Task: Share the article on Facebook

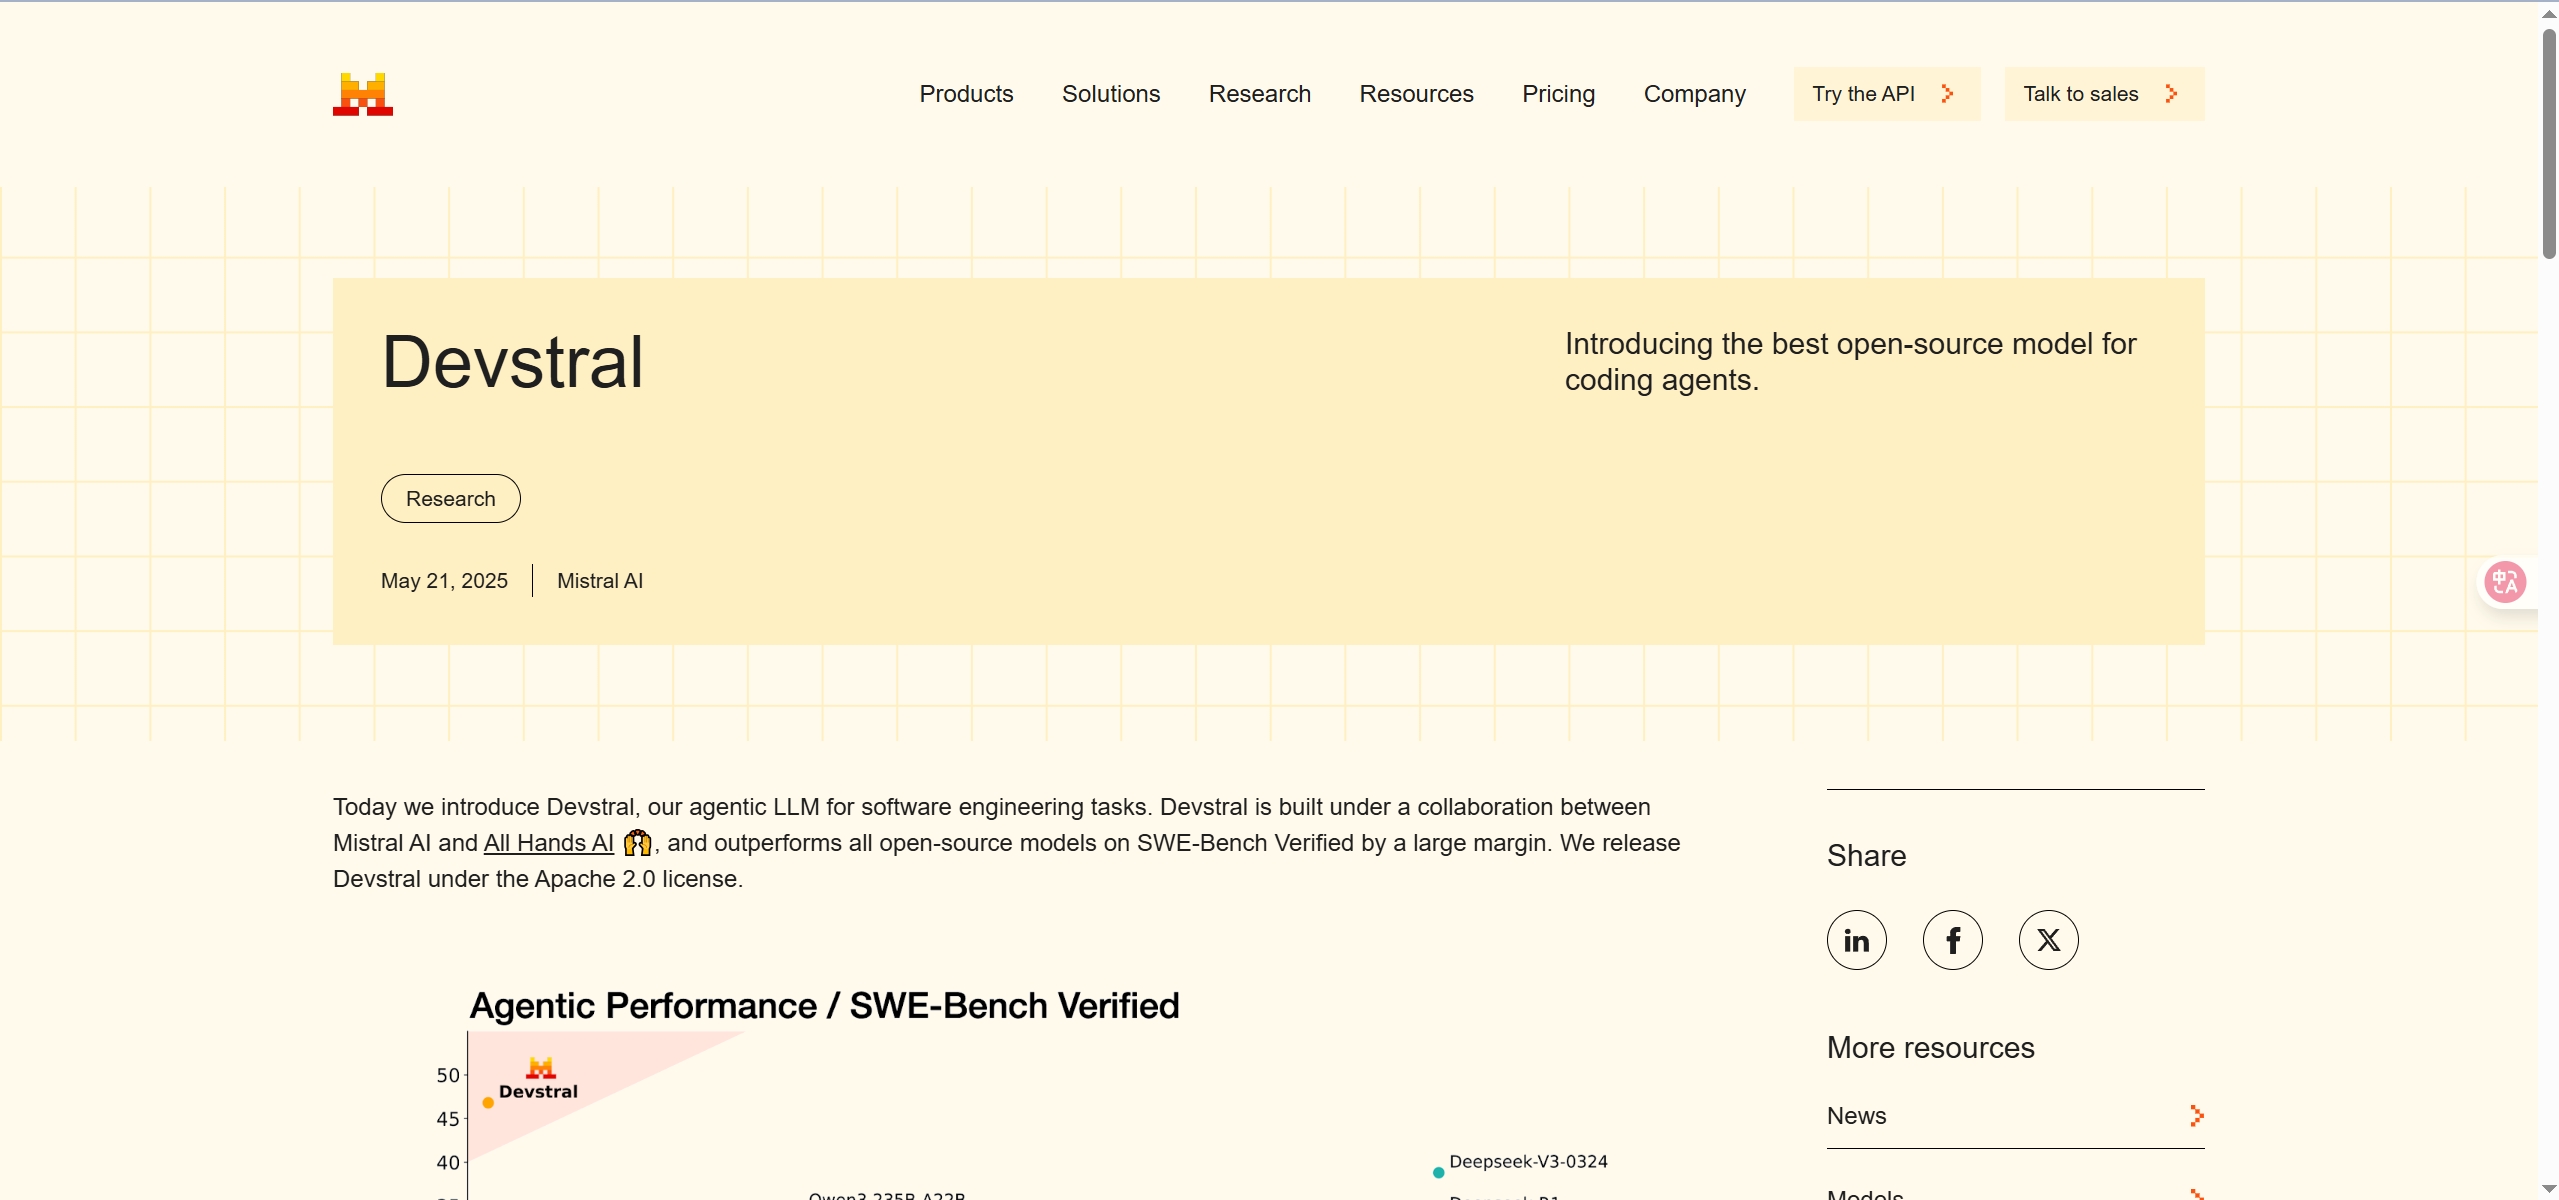Action: point(1952,940)
